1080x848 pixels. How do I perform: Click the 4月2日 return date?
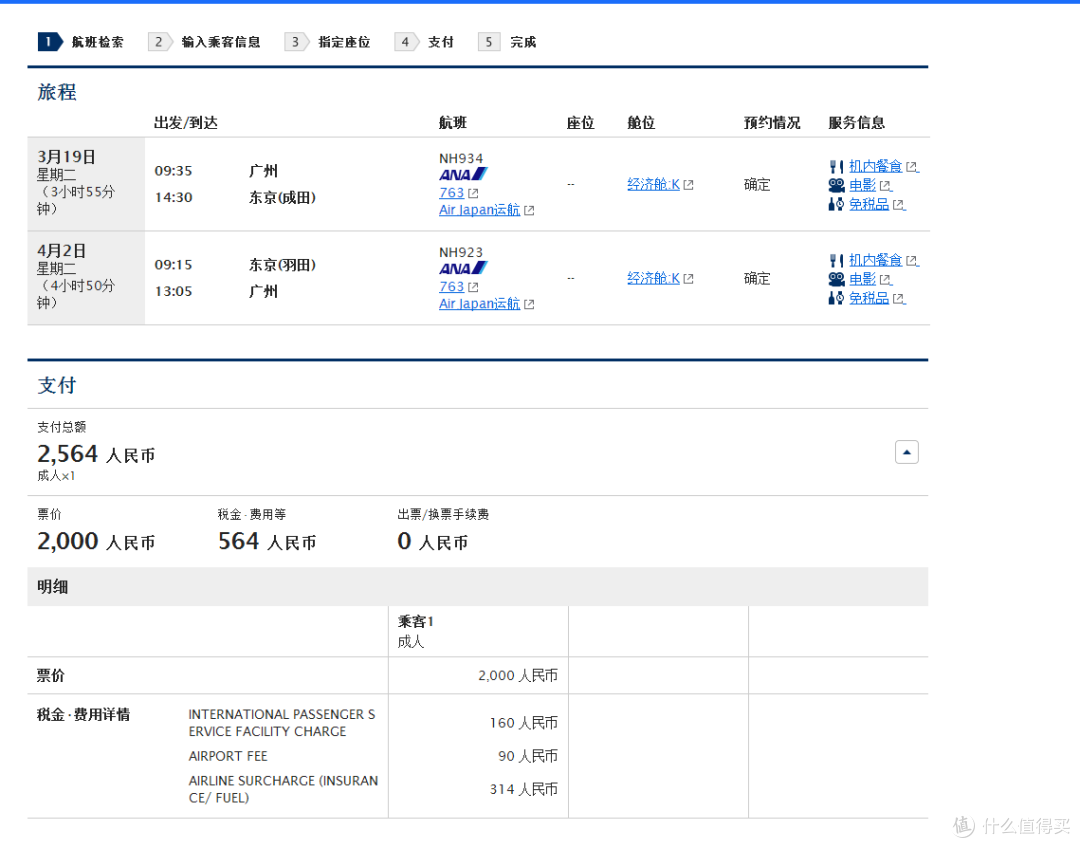(x=61, y=251)
